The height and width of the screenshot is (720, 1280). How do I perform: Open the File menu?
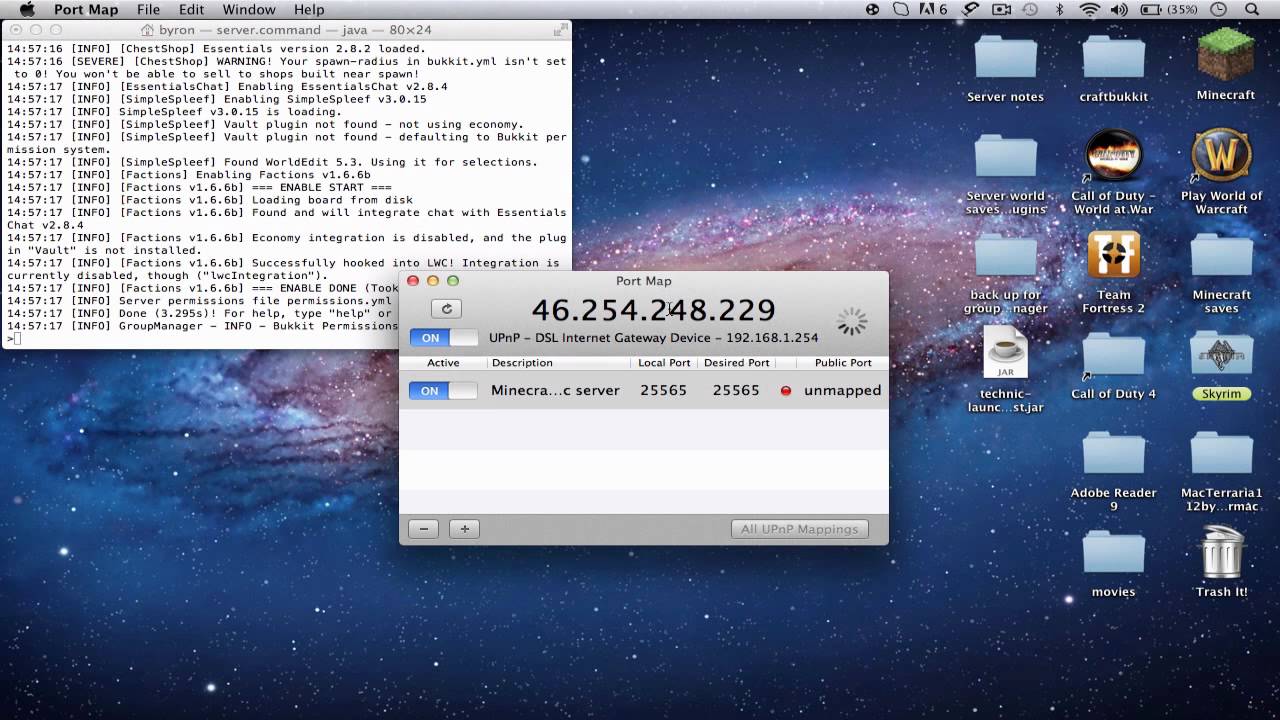148,9
